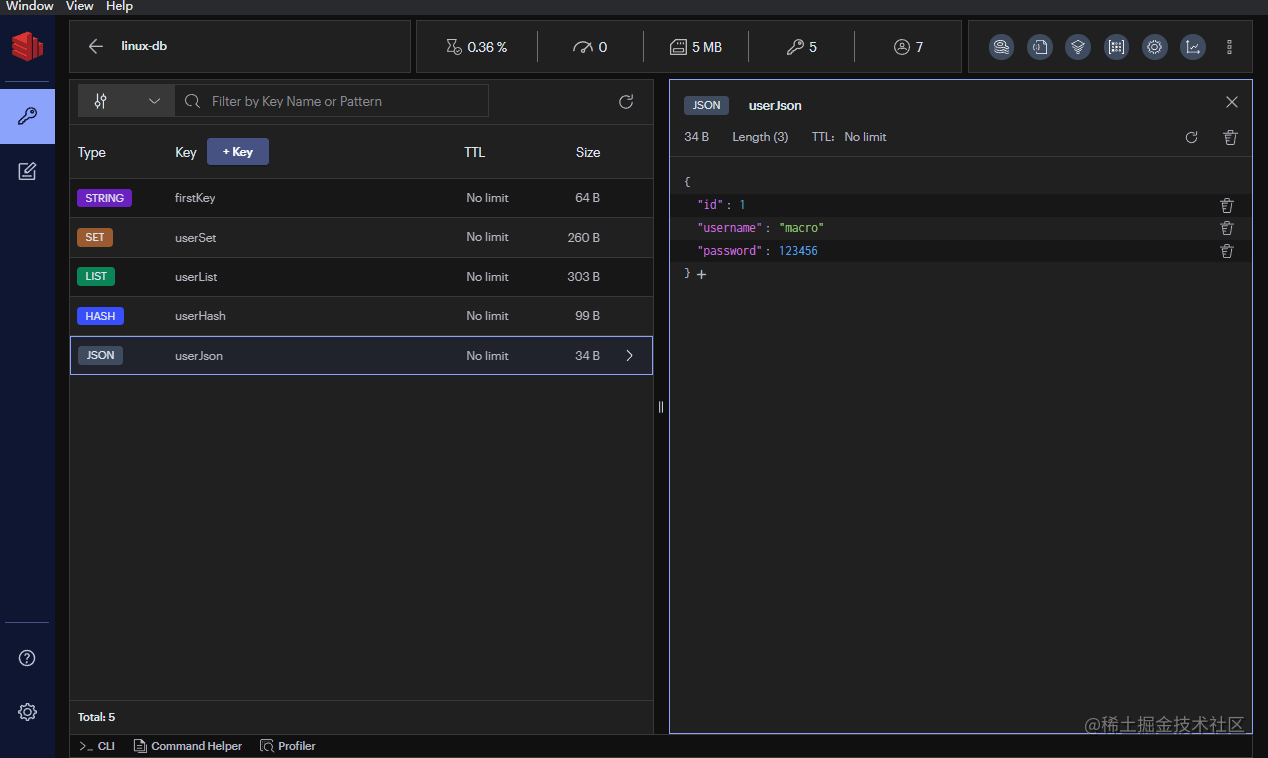Click the total memory 5 MB indicator
Image resolution: width=1268 pixels, height=758 pixels.
click(x=695, y=47)
